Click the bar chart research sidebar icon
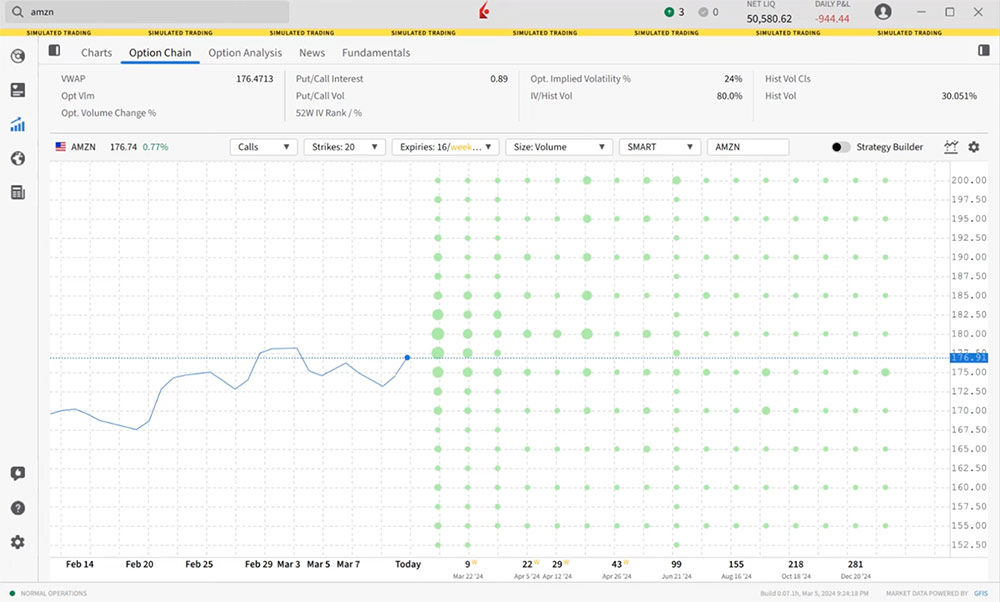 click(x=17, y=125)
